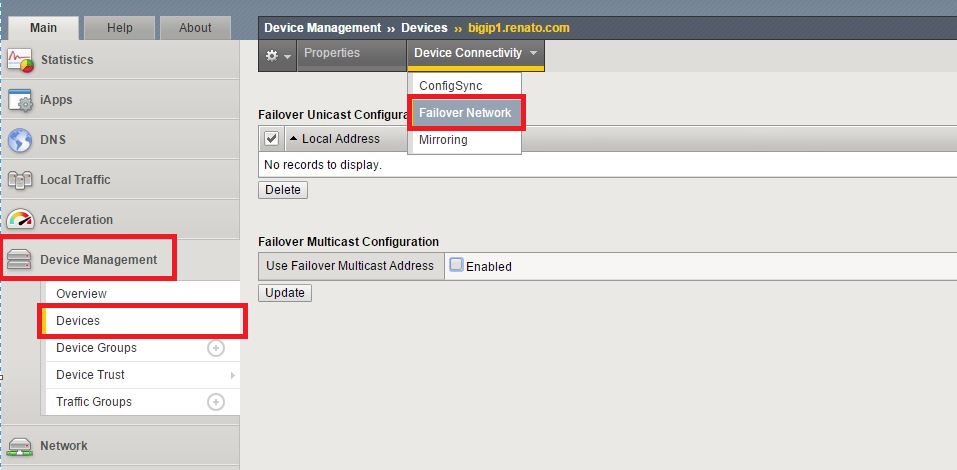957x470 pixels.
Task: Click the Device Management server icon
Action: 20,260
